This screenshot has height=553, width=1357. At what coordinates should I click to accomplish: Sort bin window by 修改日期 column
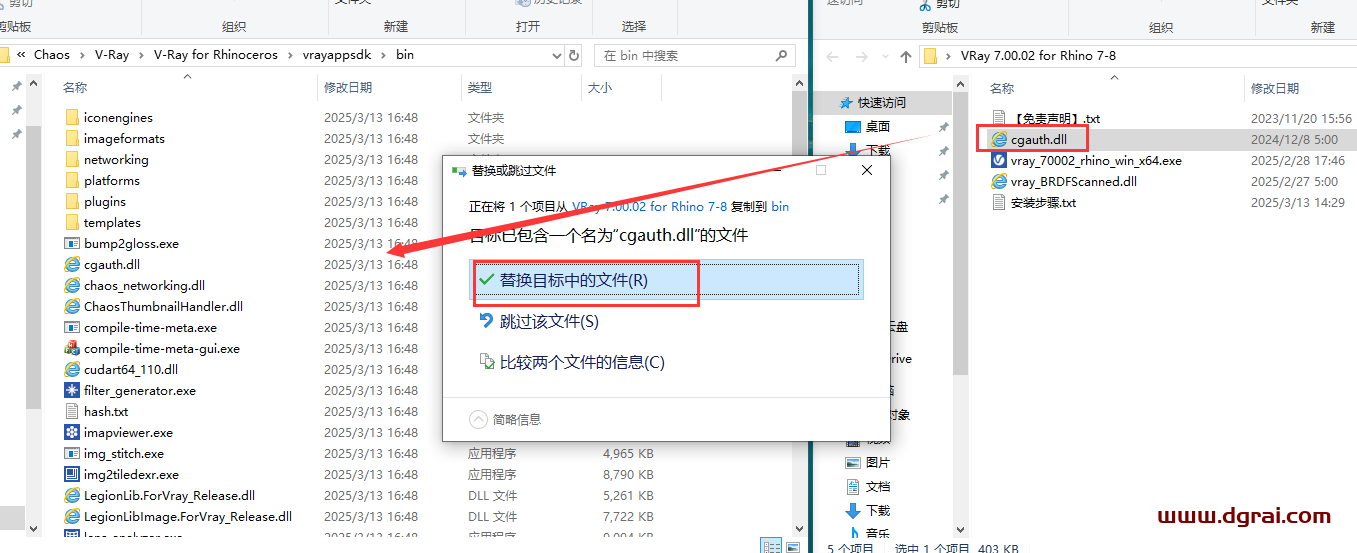(347, 88)
